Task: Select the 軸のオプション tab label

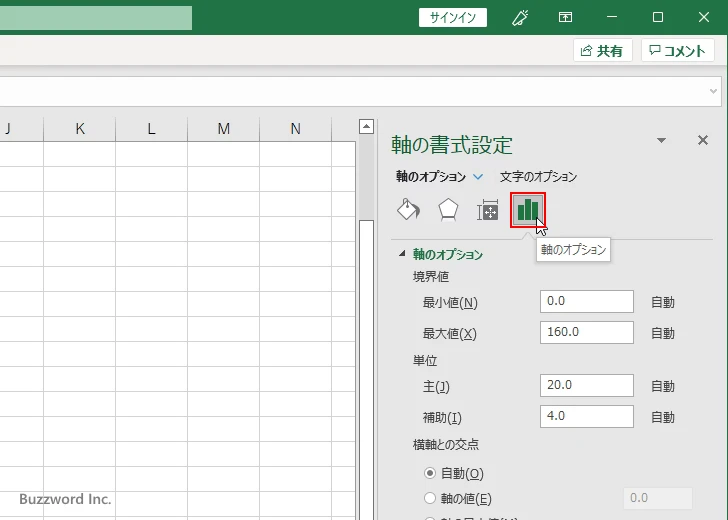Action: tap(431, 176)
